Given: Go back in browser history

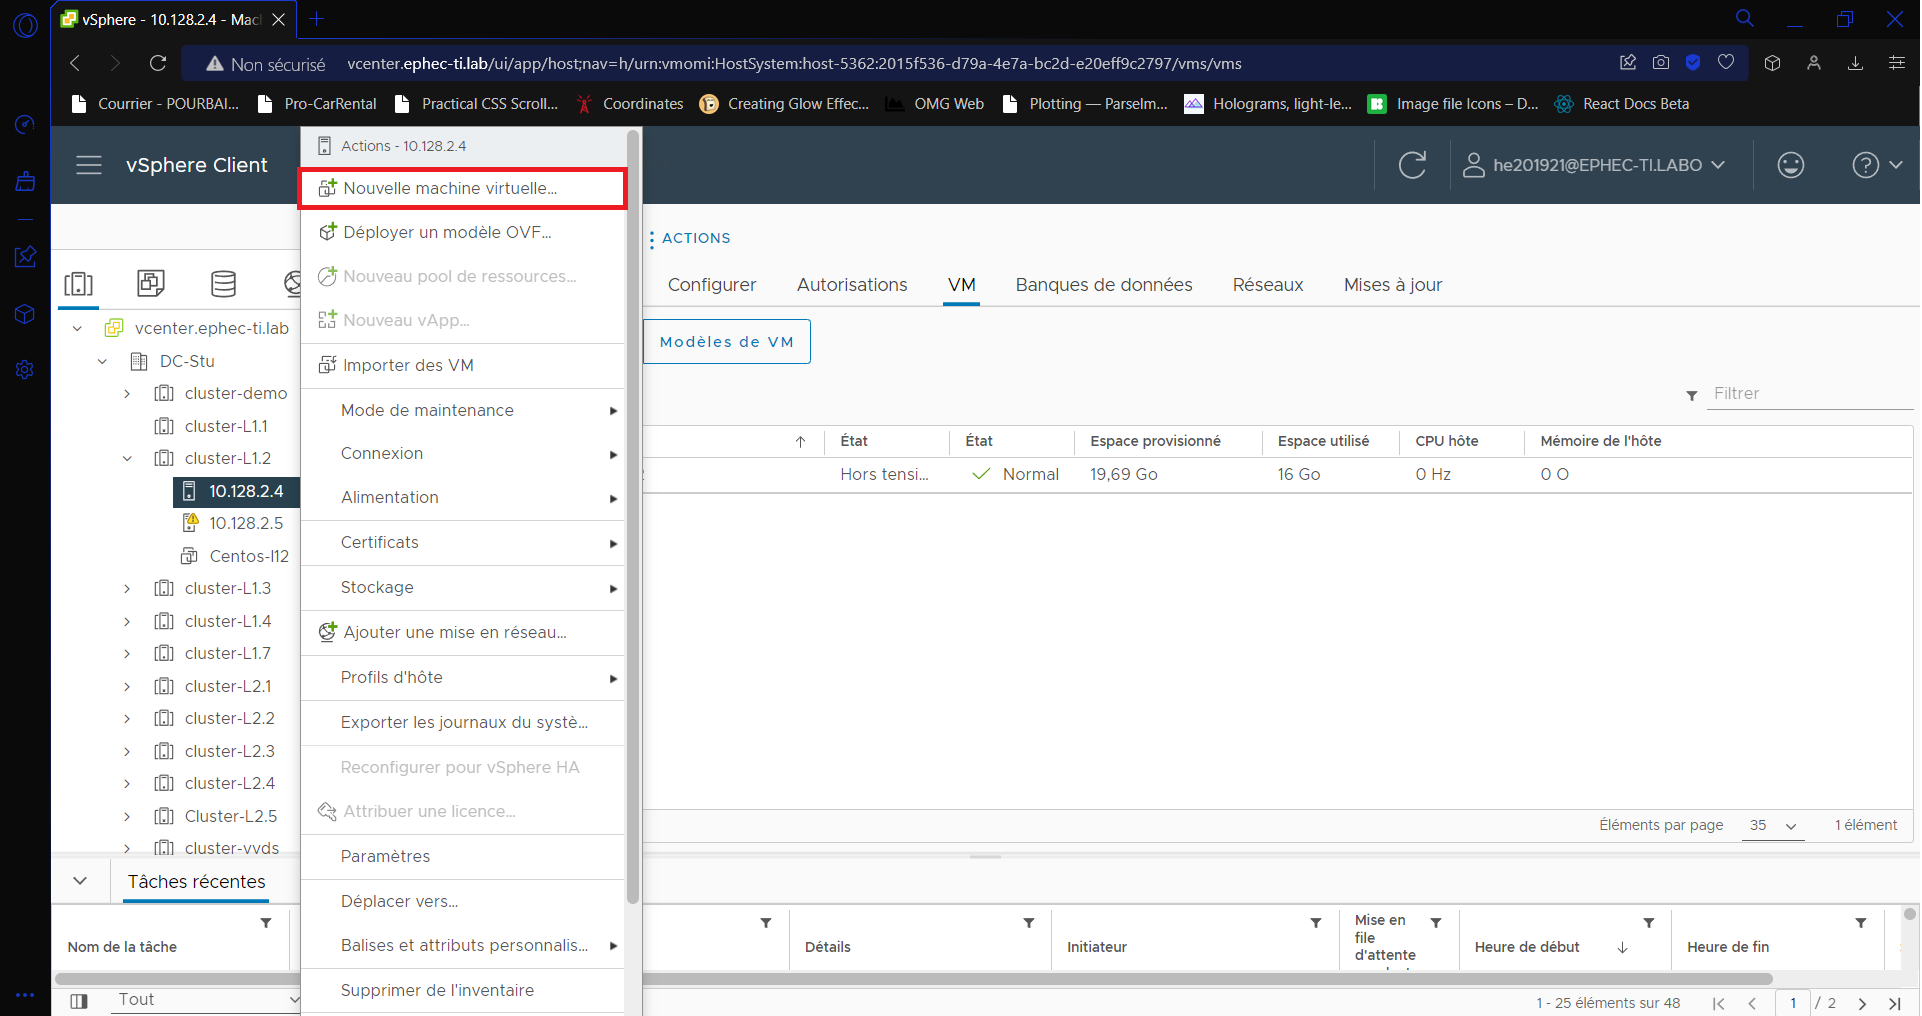Looking at the screenshot, I should point(75,63).
